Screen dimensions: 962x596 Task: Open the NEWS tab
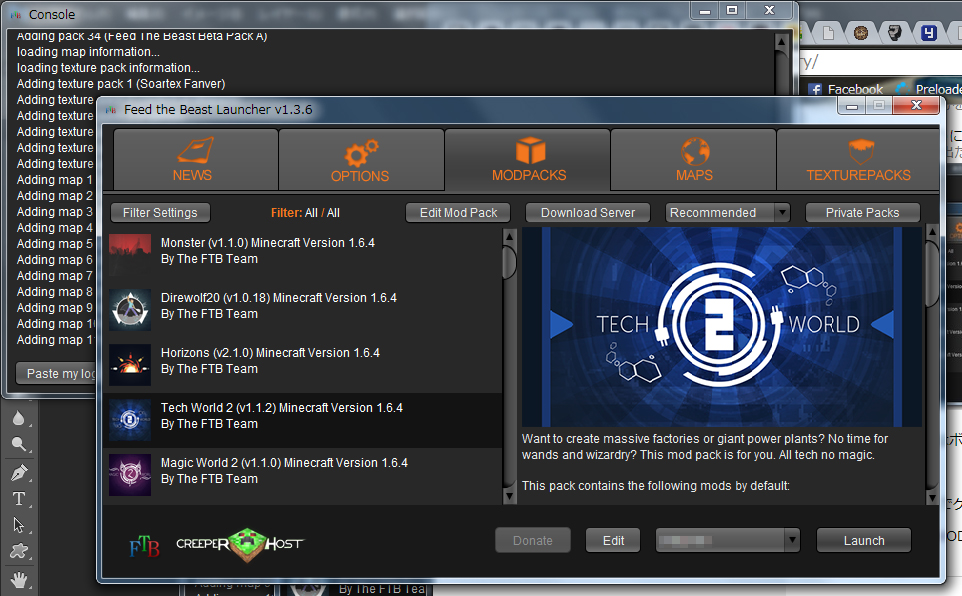(x=196, y=160)
